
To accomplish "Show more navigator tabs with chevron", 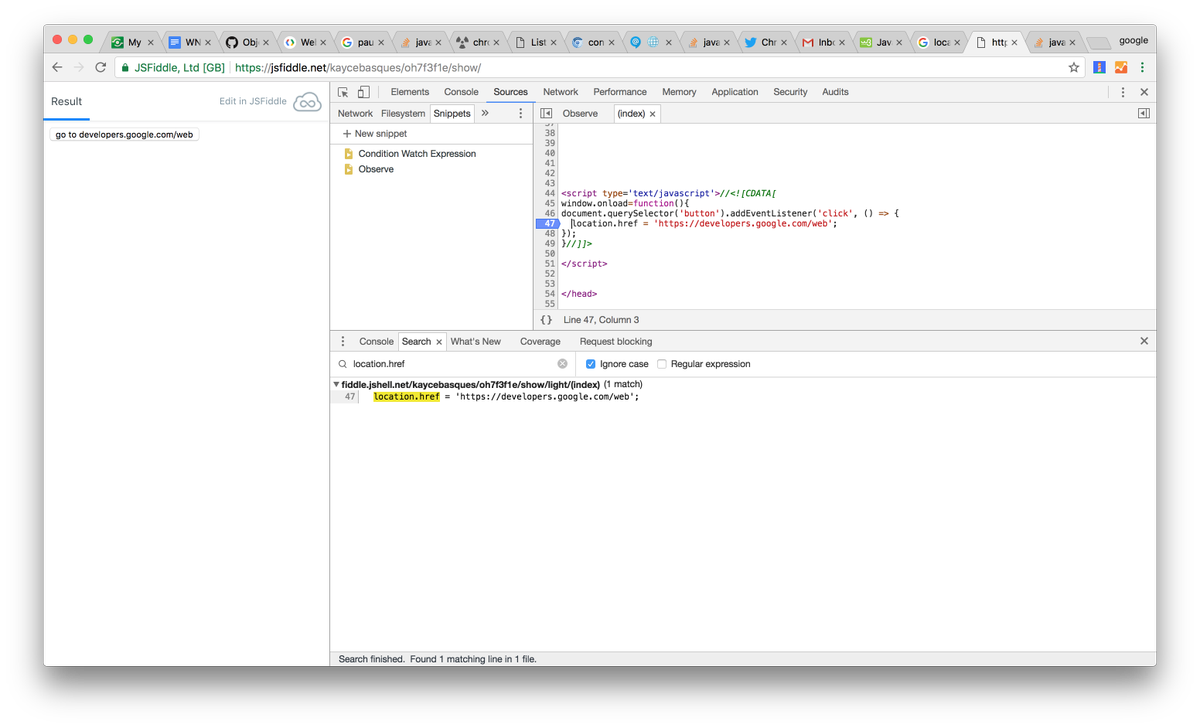I will pos(485,113).
